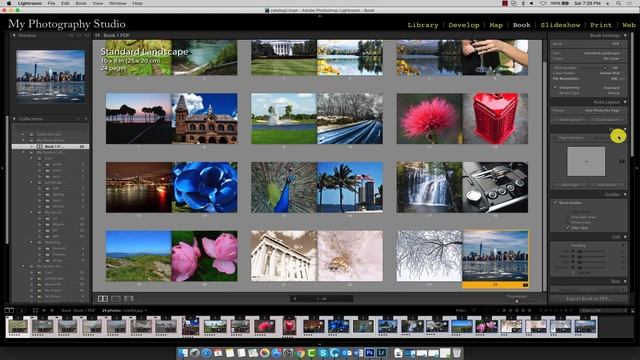640x360 pixels.
Task: Open Photoshop from the Dock
Action: pyautogui.click(x=370, y=352)
